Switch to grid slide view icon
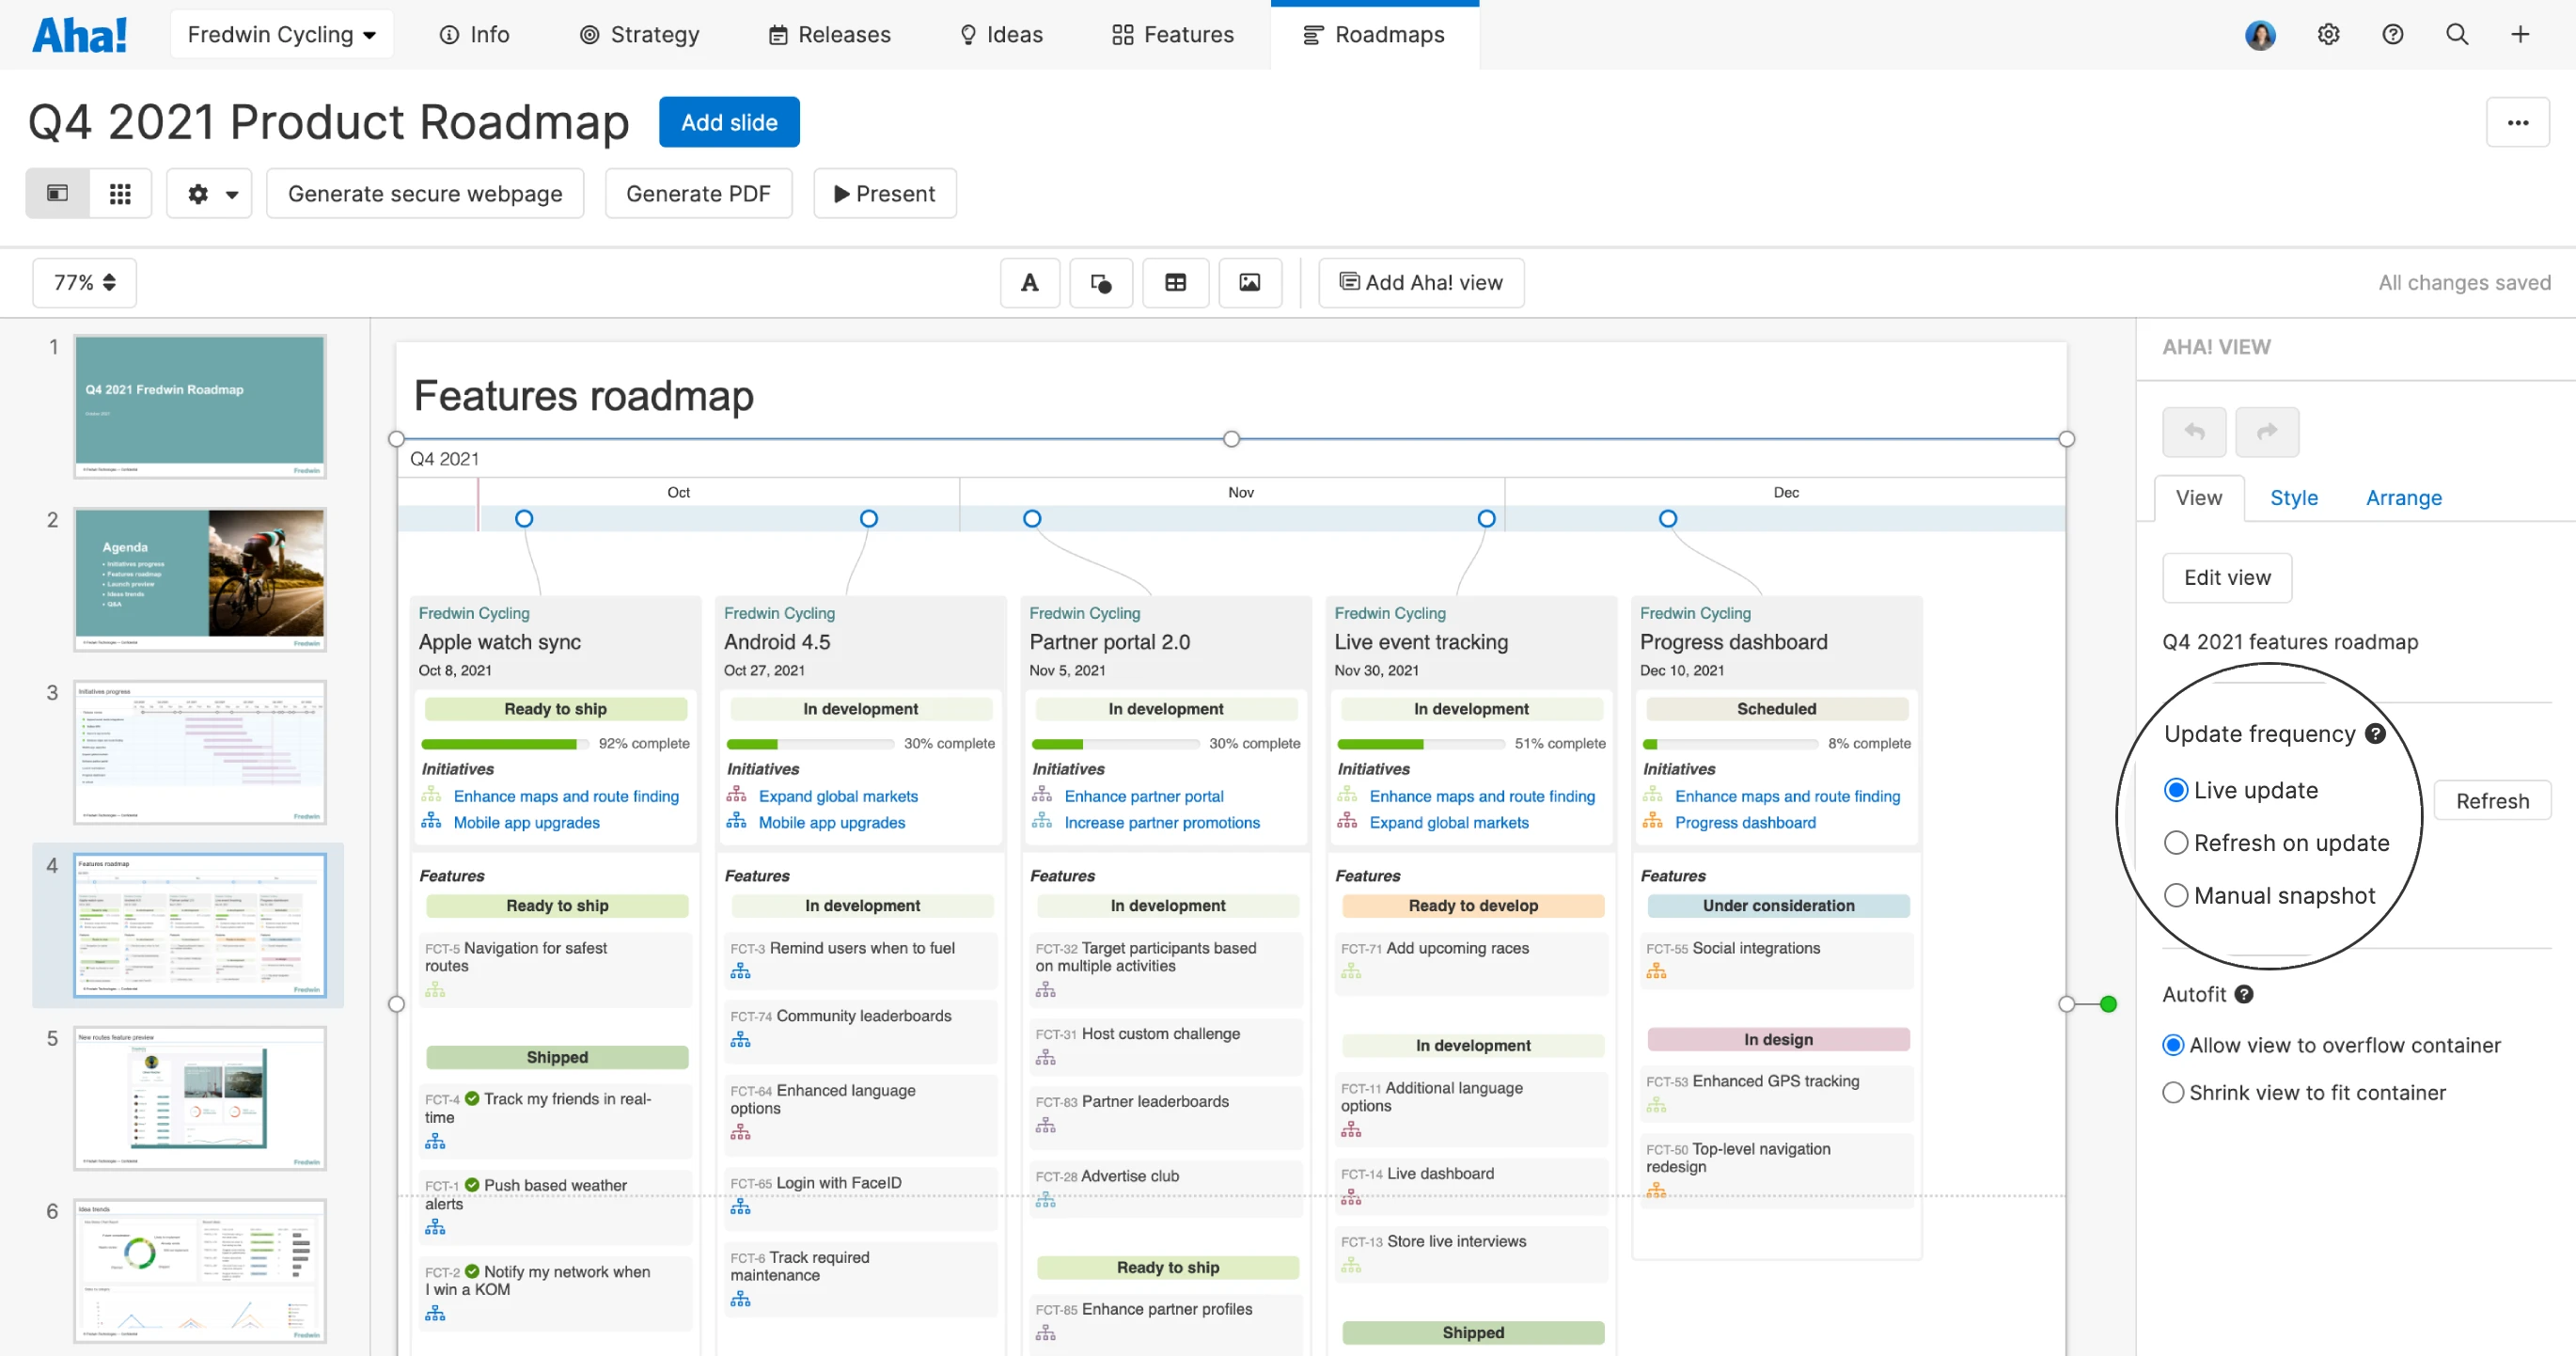 (120, 194)
